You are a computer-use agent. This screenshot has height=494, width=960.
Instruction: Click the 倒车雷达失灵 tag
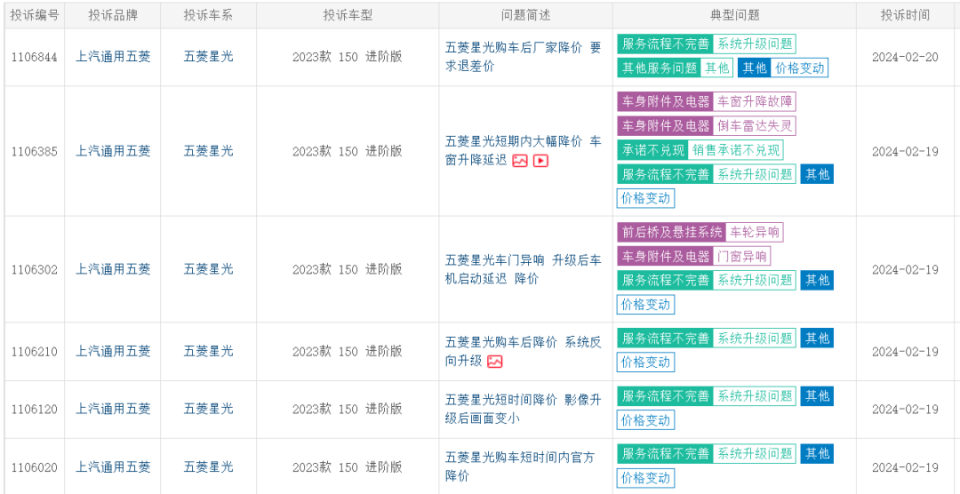tap(755, 126)
